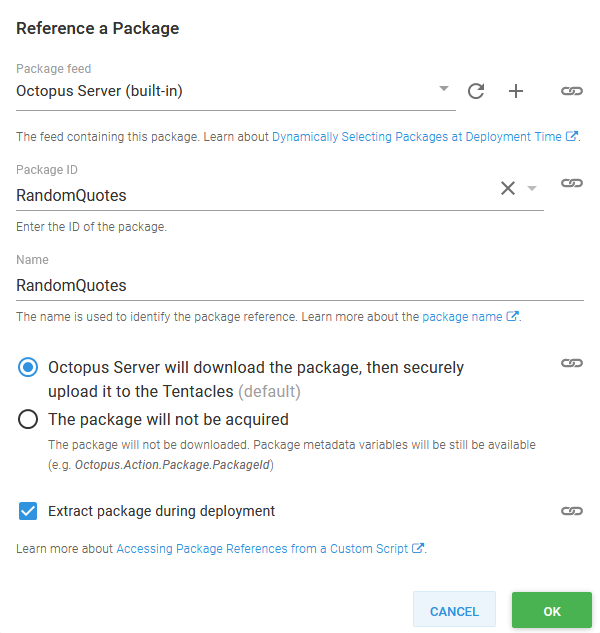Screen dimensions: 600x633
Task: Add a new package feed
Action: click(x=516, y=91)
